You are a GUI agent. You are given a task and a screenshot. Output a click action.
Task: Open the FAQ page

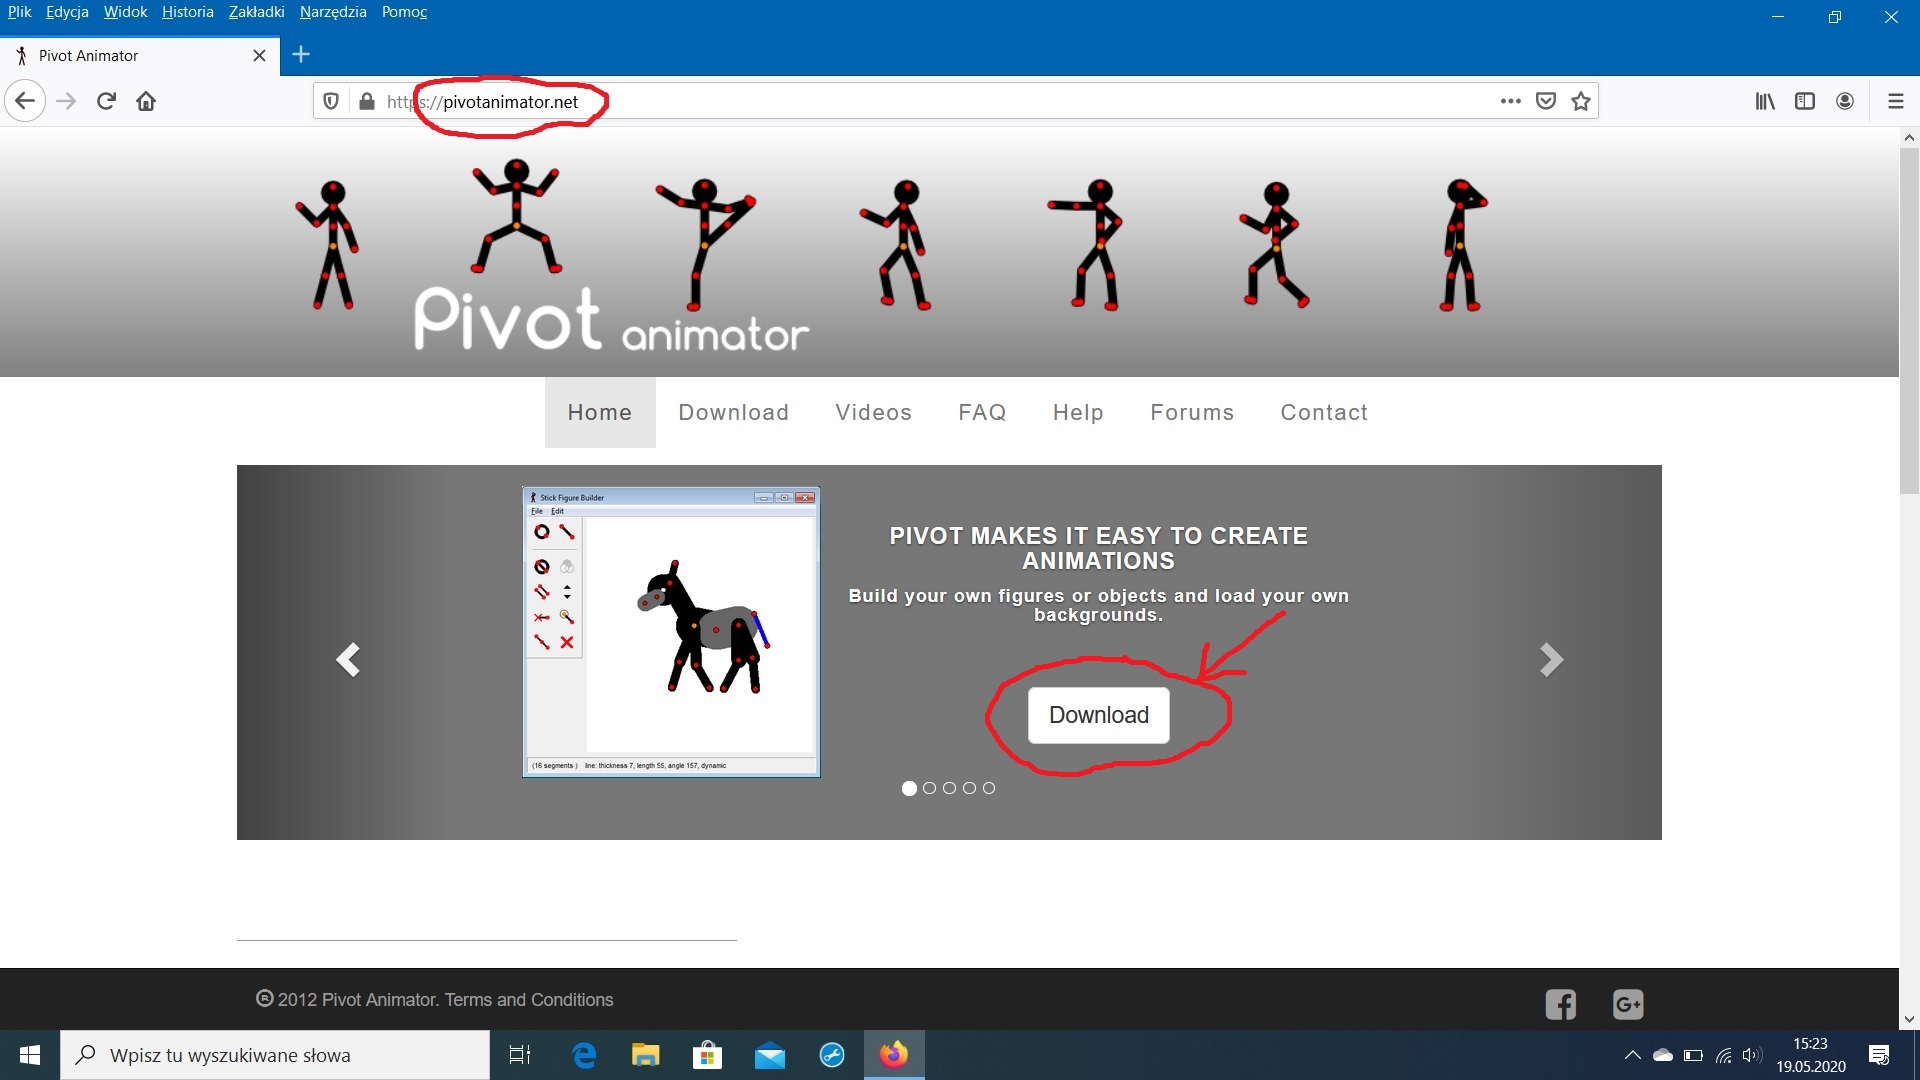[982, 412]
